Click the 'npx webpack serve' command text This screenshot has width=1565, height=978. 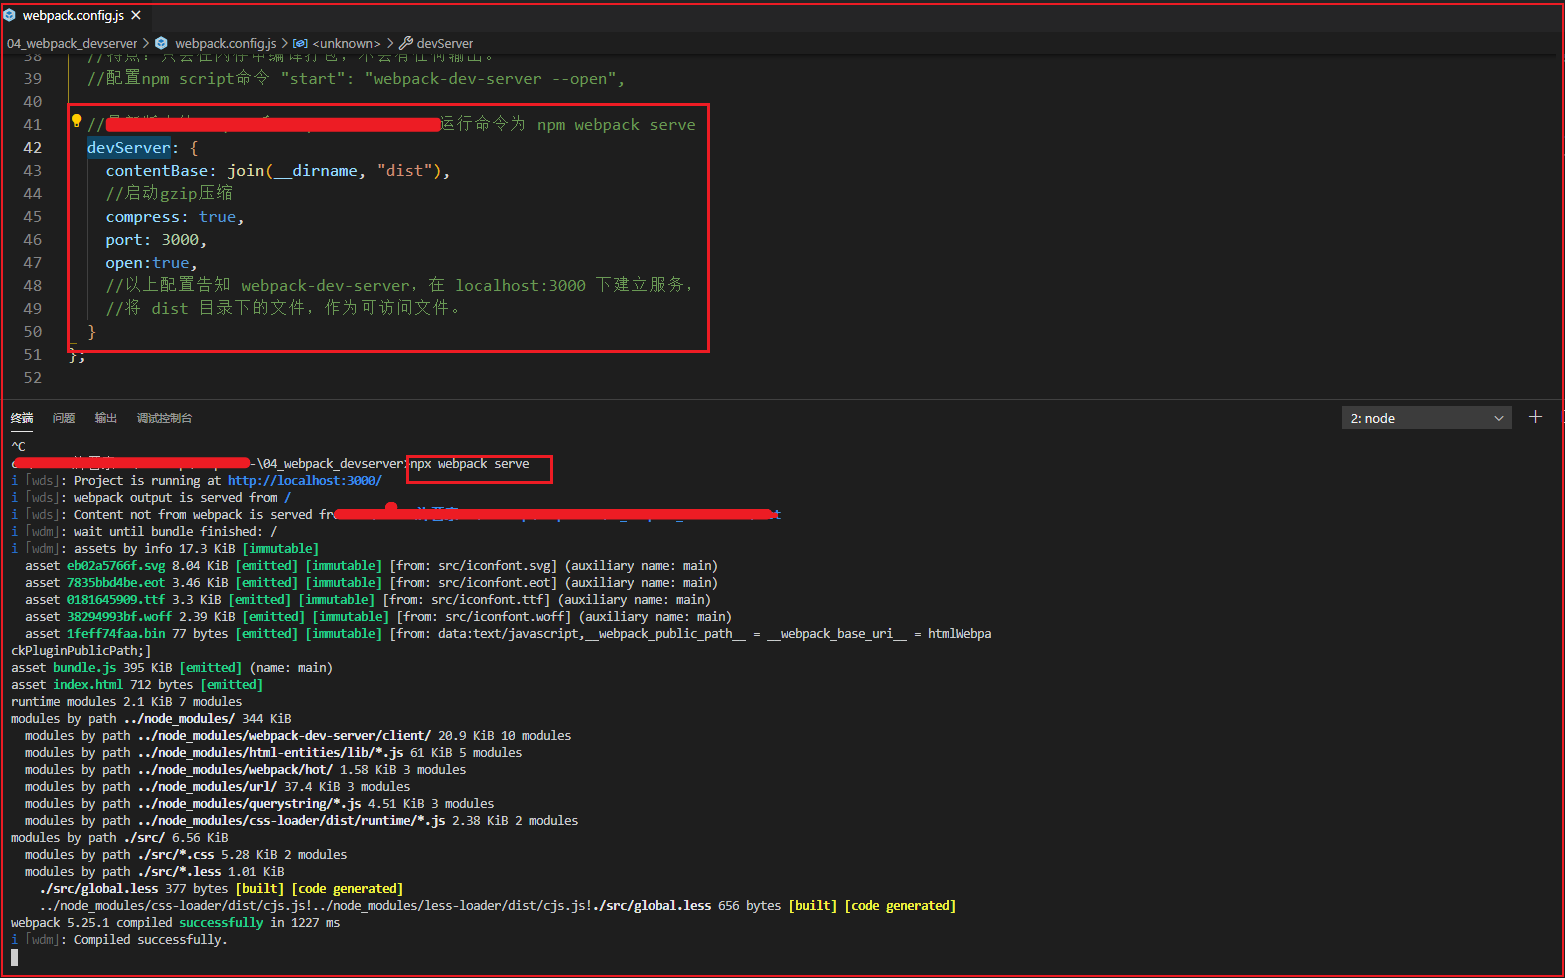470,464
